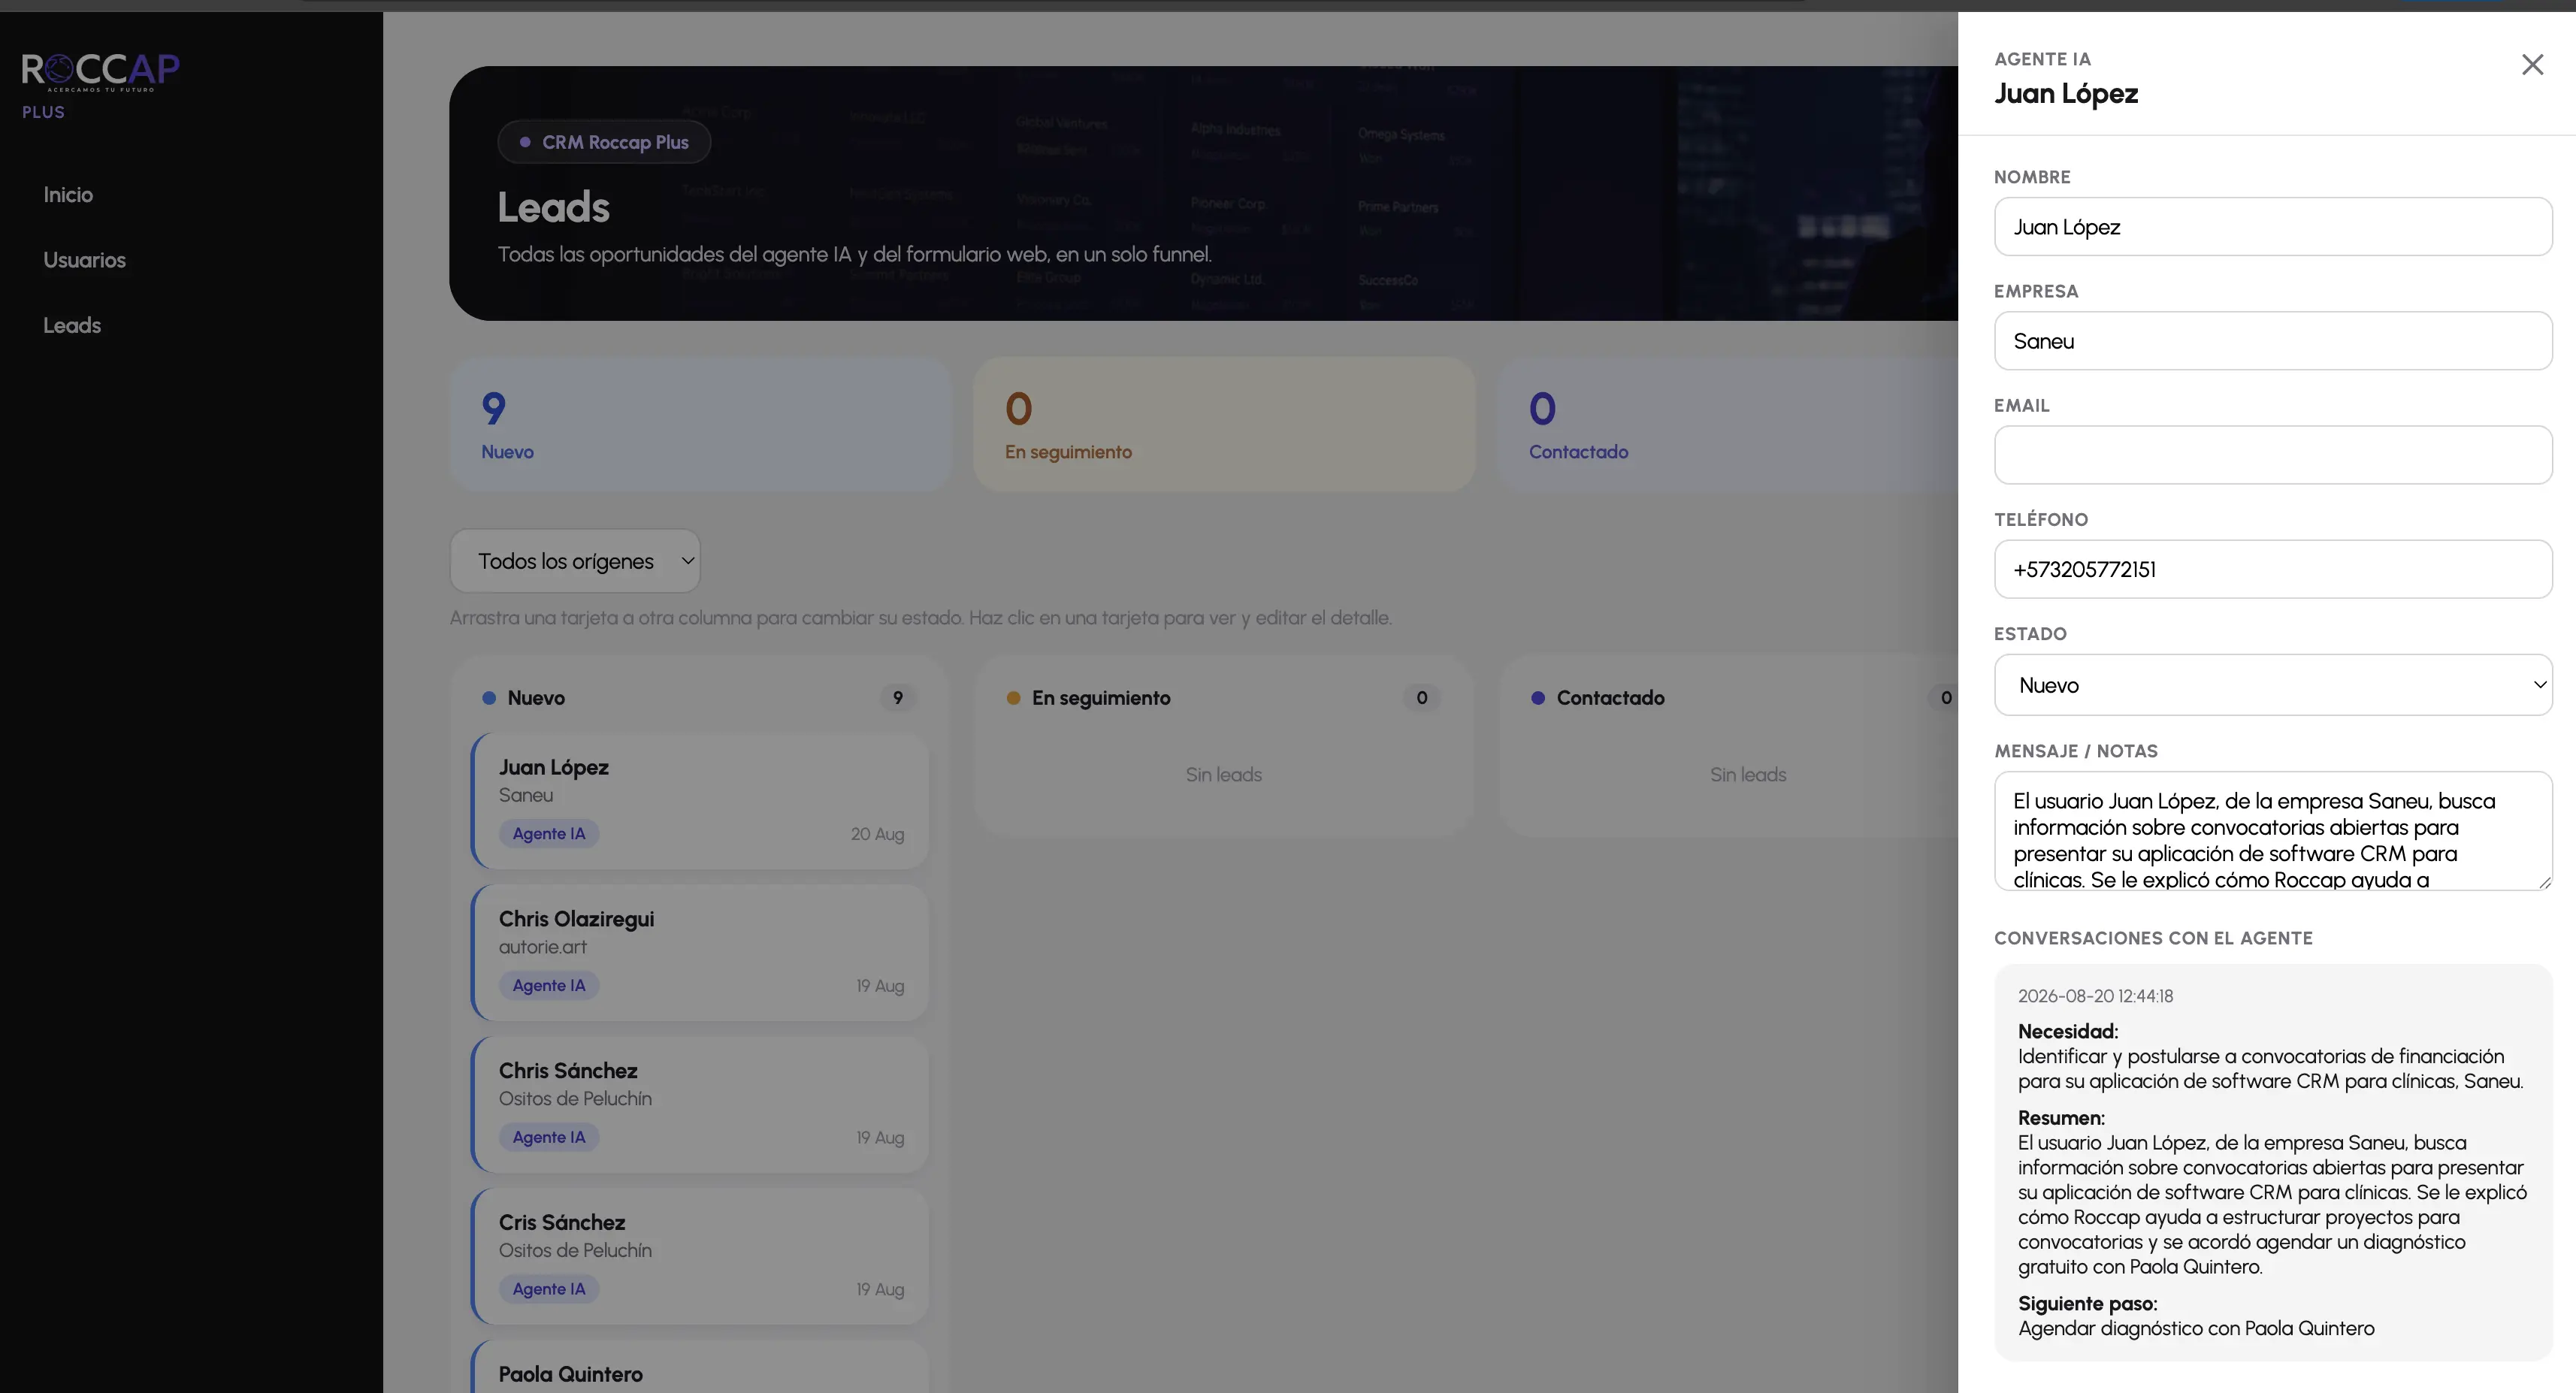Click 'Sin leads' in the Contactado column

pos(1748,775)
